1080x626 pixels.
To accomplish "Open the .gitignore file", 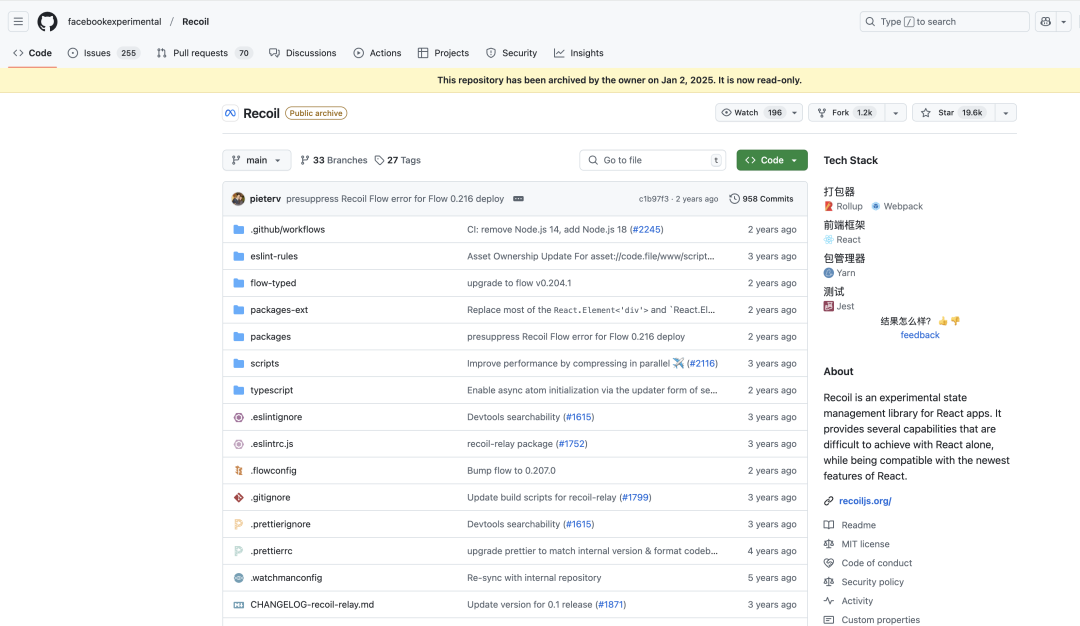I will coord(270,497).
